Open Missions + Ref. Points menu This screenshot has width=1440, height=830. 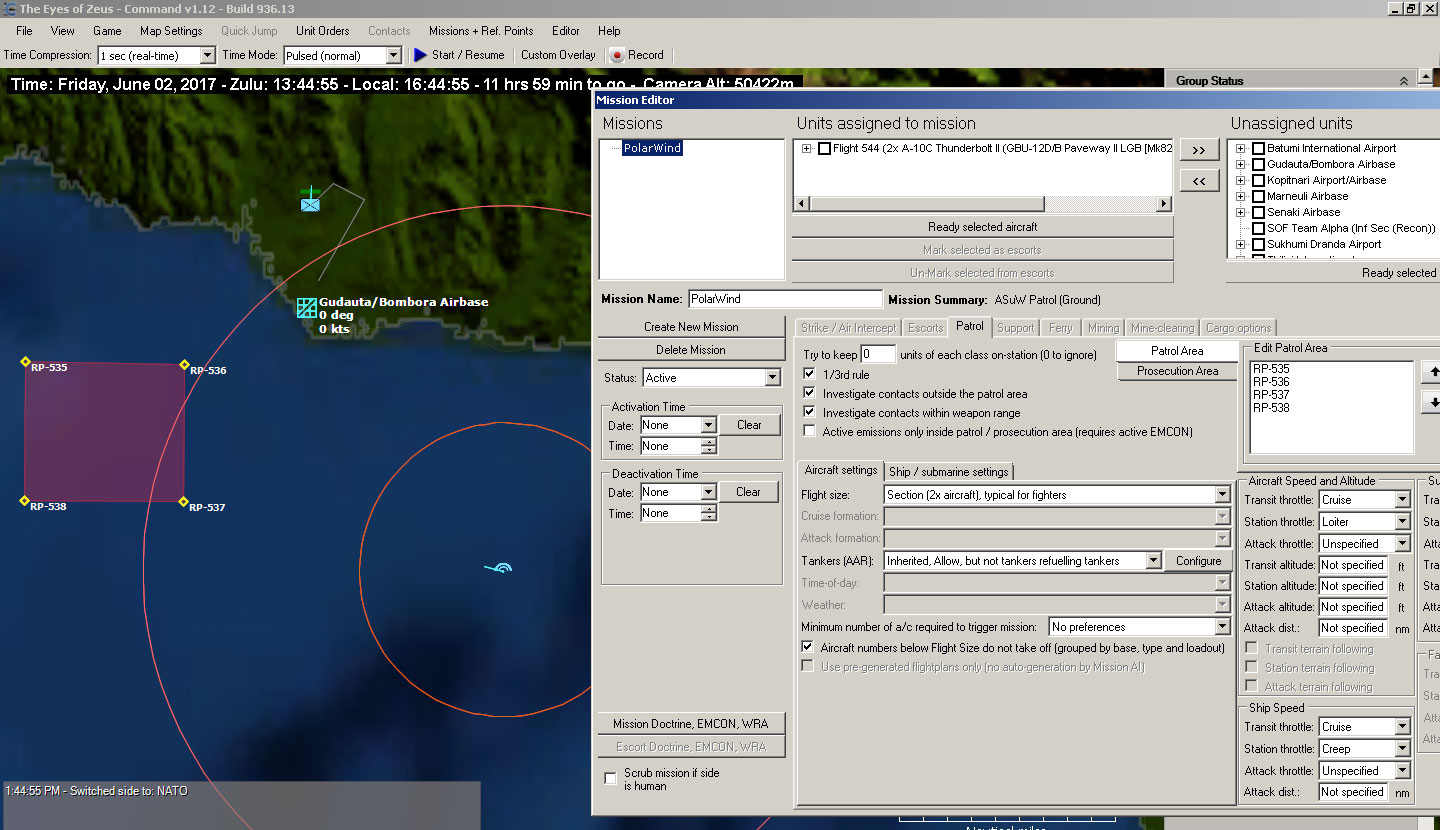pos(481,31)
